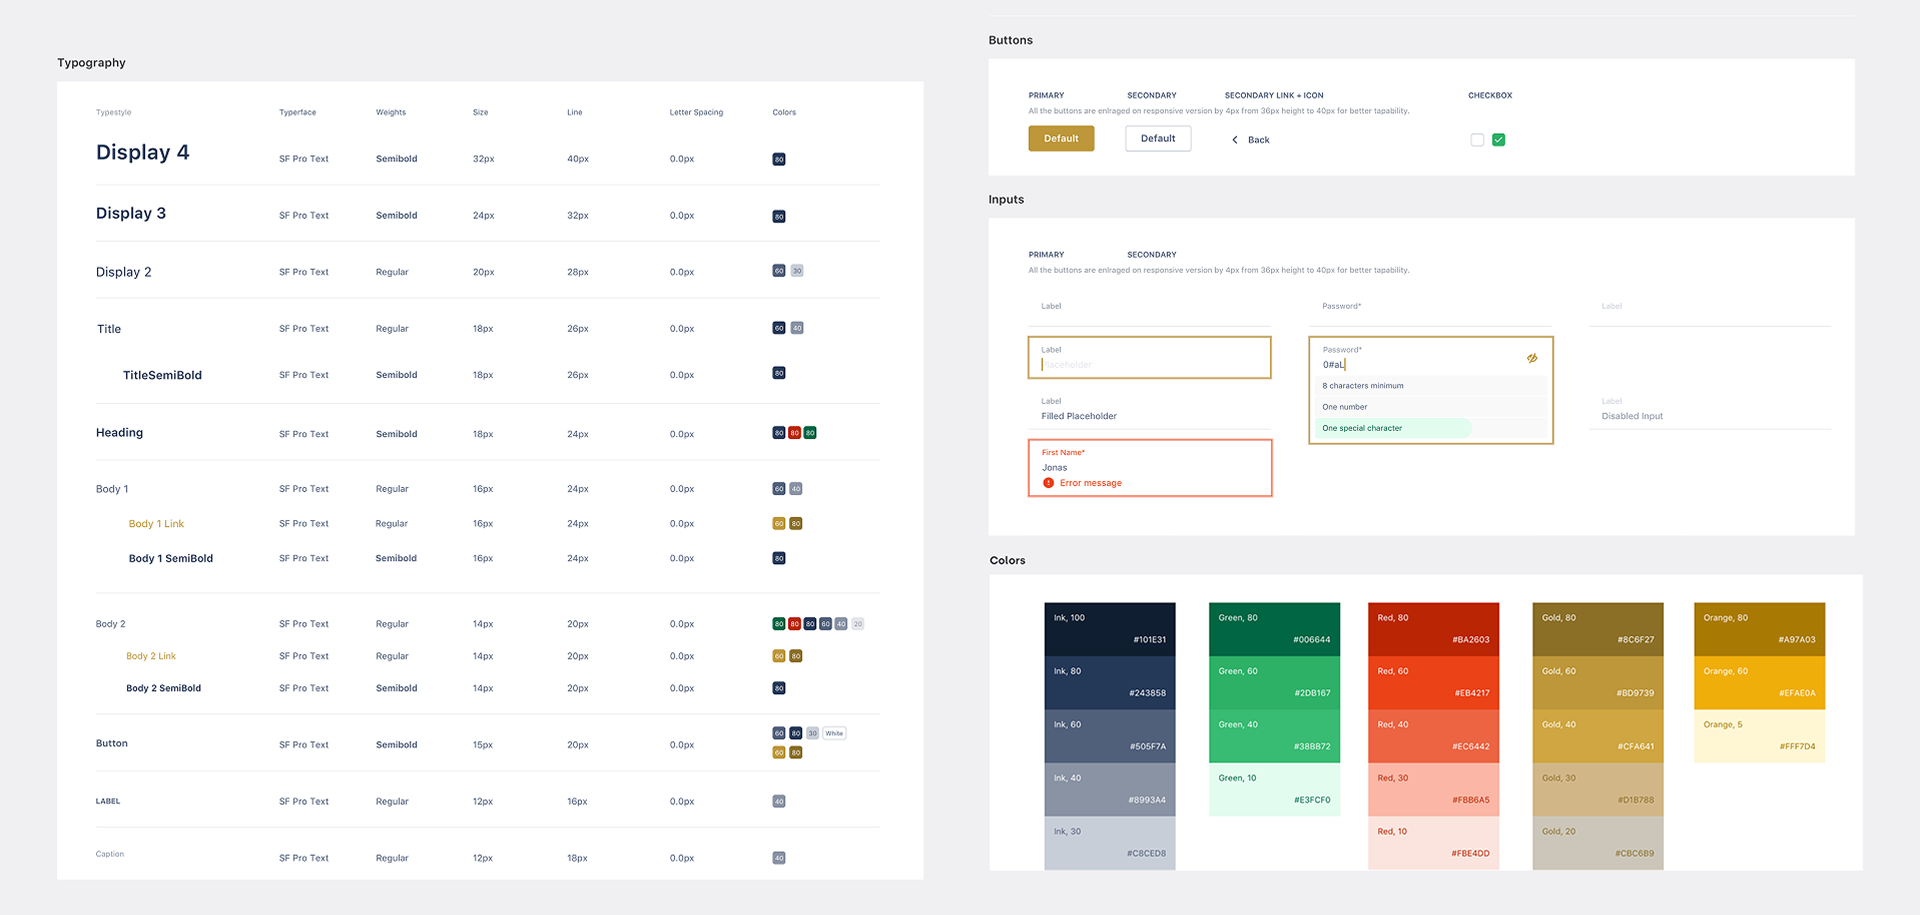Toggle password visibility eye icon

1532,358
